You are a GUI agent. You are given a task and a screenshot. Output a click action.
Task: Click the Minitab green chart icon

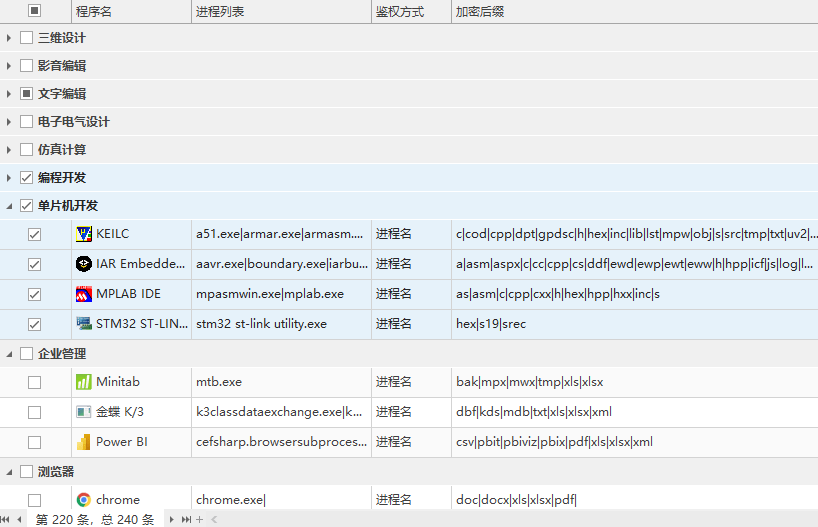[x=83, y=382]
